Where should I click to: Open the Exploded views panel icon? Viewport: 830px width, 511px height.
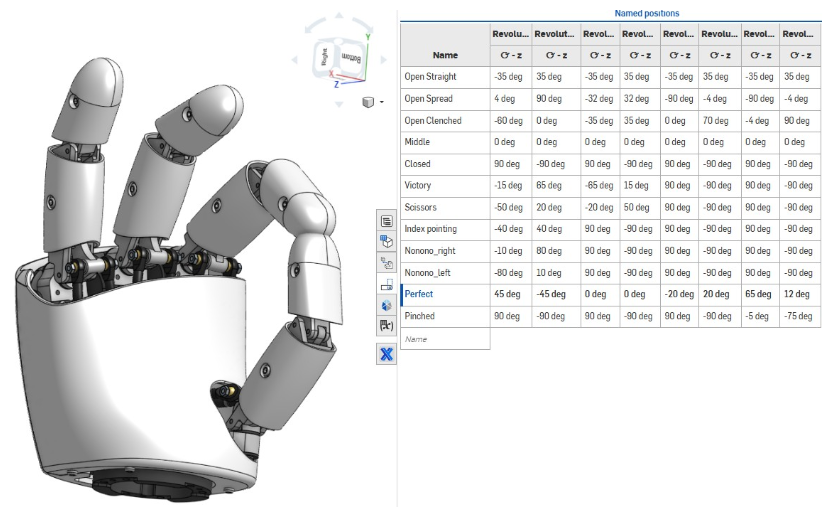[386, 263]
